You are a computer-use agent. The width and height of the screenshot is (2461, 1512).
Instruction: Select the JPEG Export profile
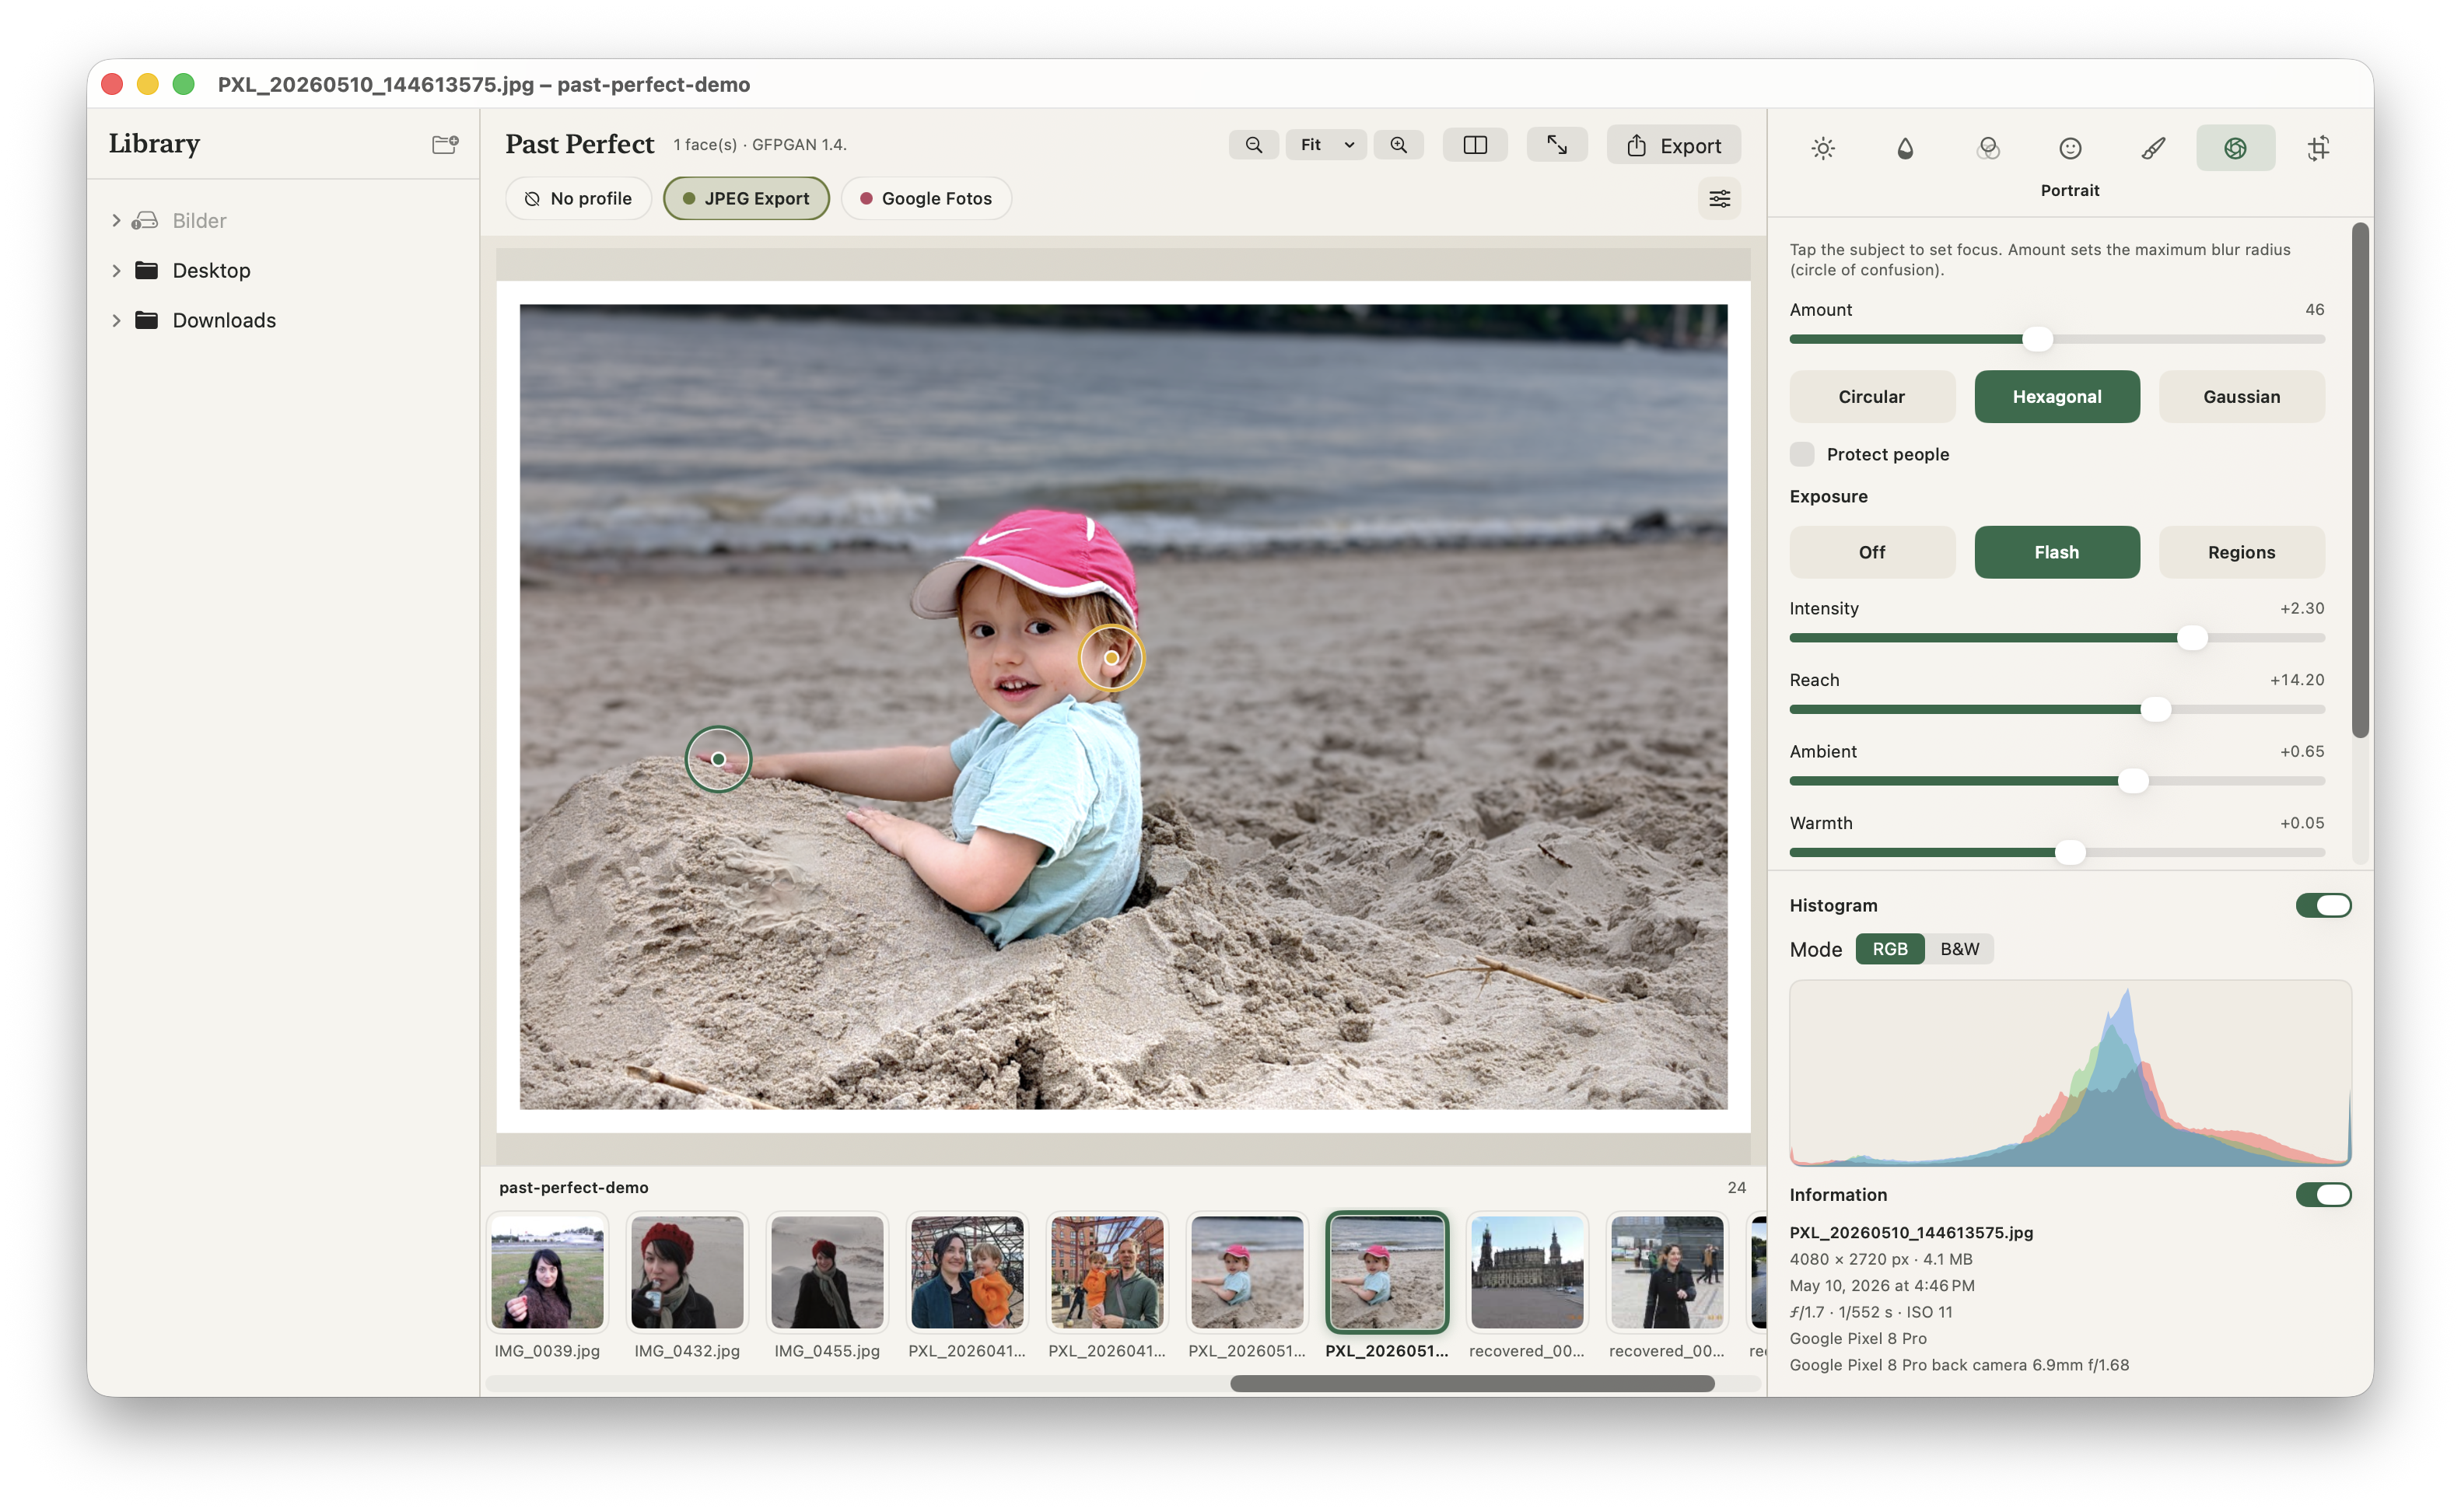coord(746,198)
